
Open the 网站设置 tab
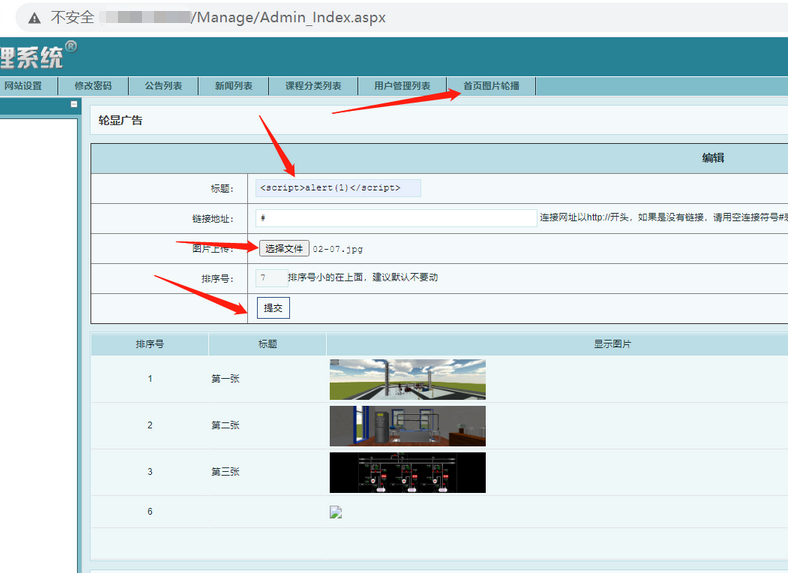(x=23, y=86)
